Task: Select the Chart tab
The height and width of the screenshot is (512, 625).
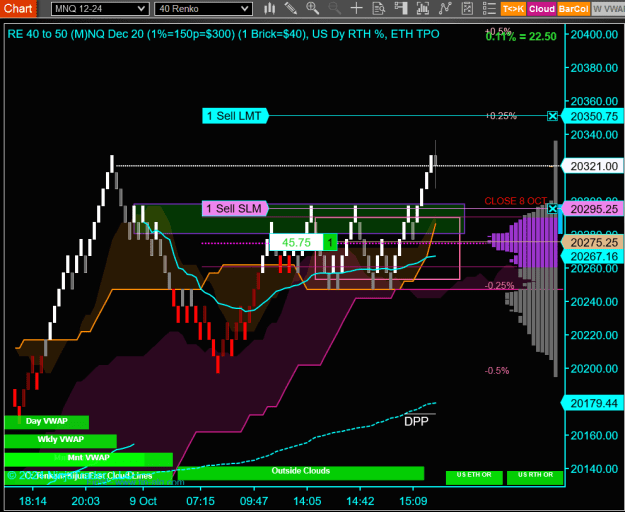Action: (x=18, y=8)
